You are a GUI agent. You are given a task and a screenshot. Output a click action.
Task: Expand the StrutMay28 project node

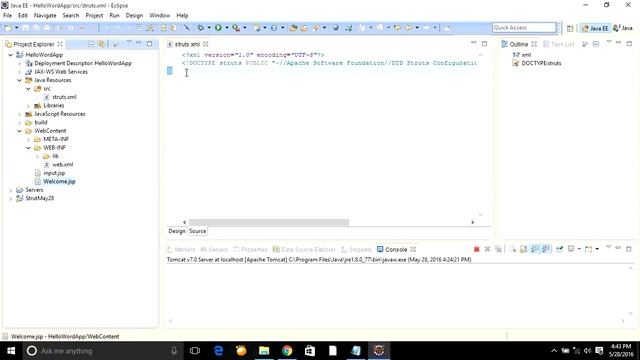click(x=10, y=198)
